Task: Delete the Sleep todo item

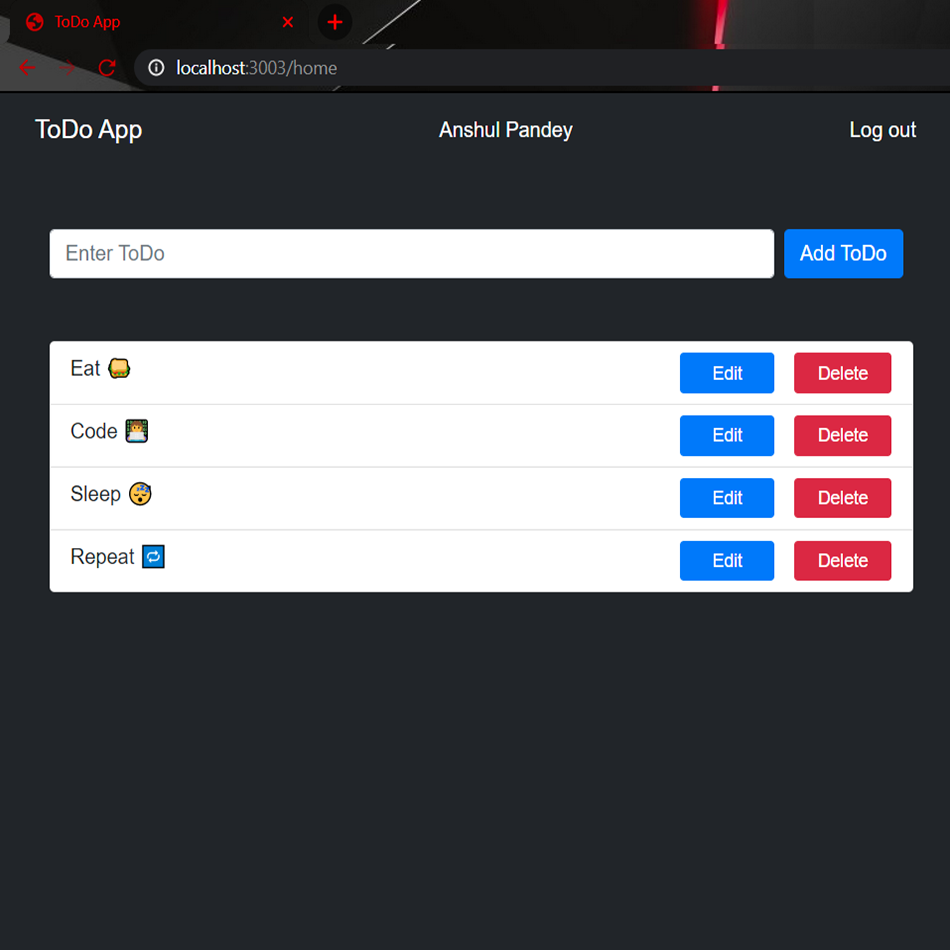Action: click(842, 497)
